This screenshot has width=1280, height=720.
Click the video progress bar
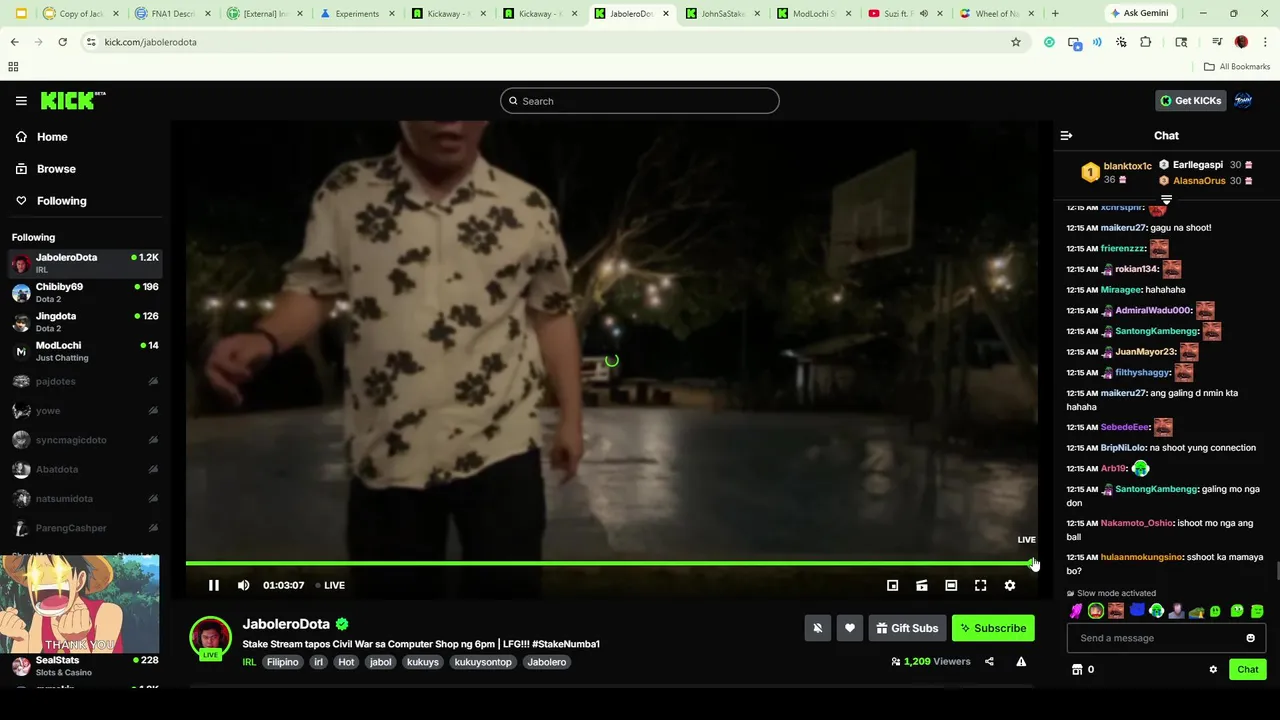click(610, 564)
